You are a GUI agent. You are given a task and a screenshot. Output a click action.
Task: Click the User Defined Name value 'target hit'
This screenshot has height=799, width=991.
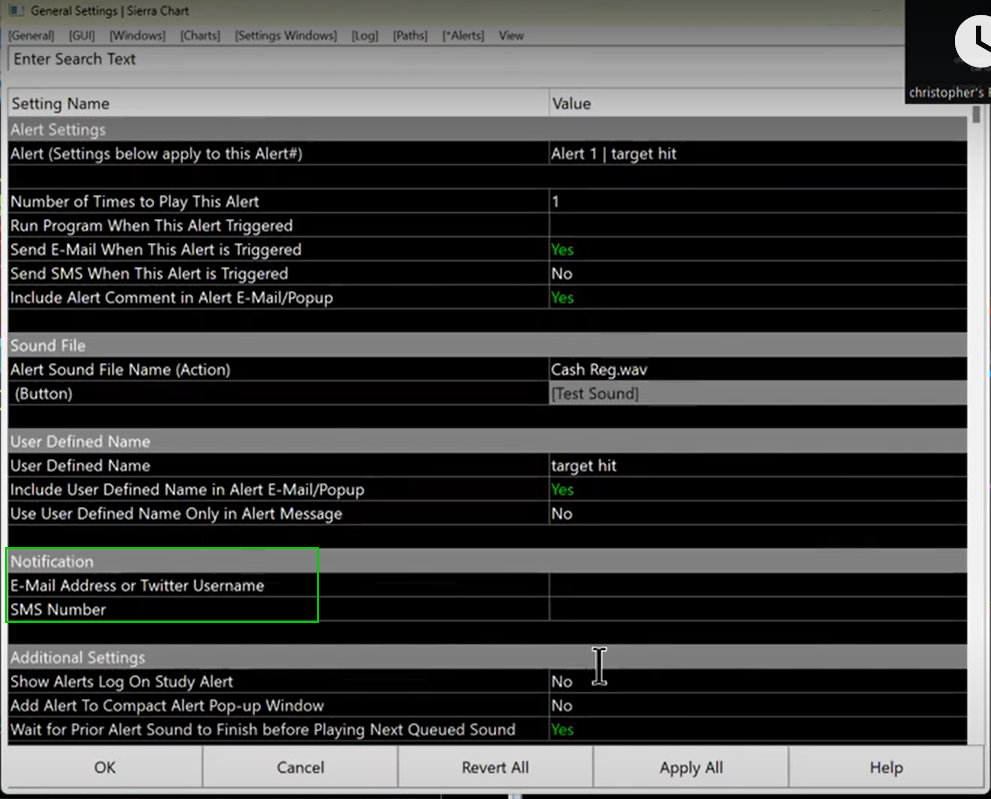[758, 466]
